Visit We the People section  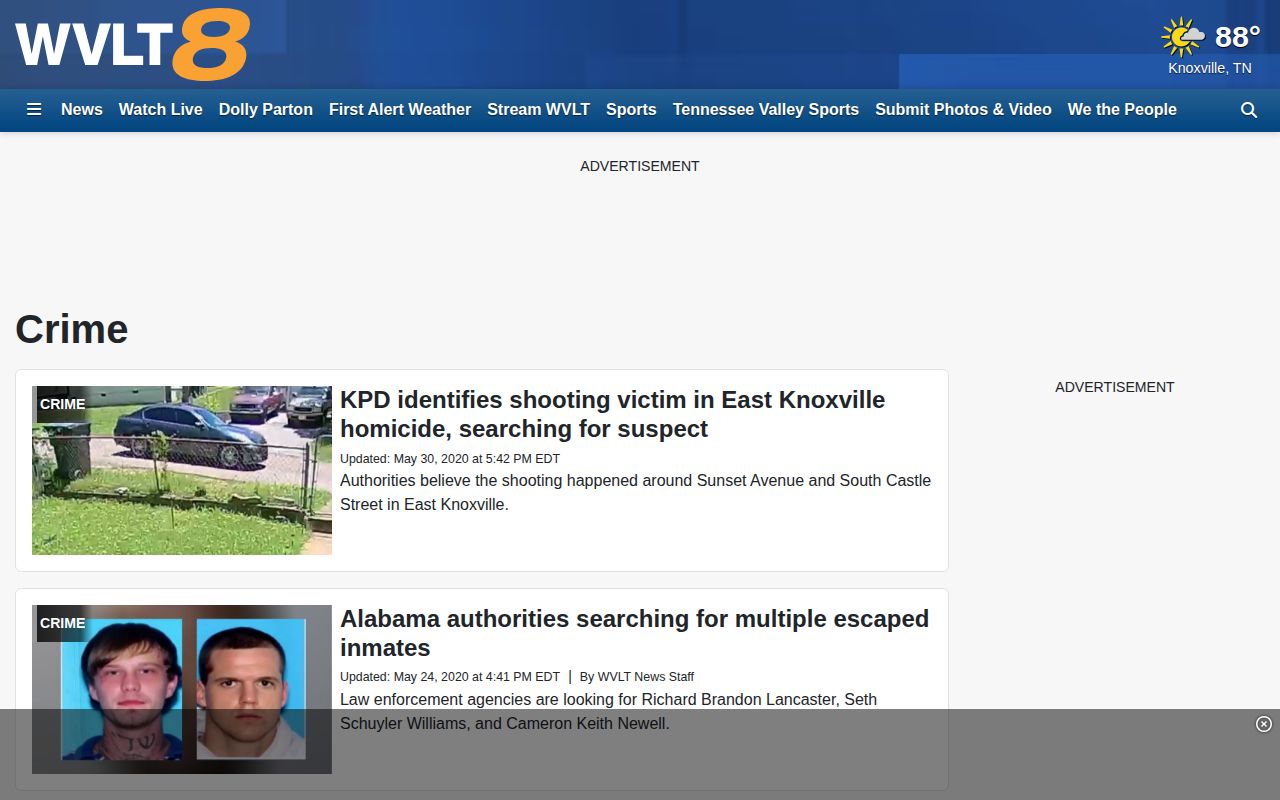coord(1122,110)
